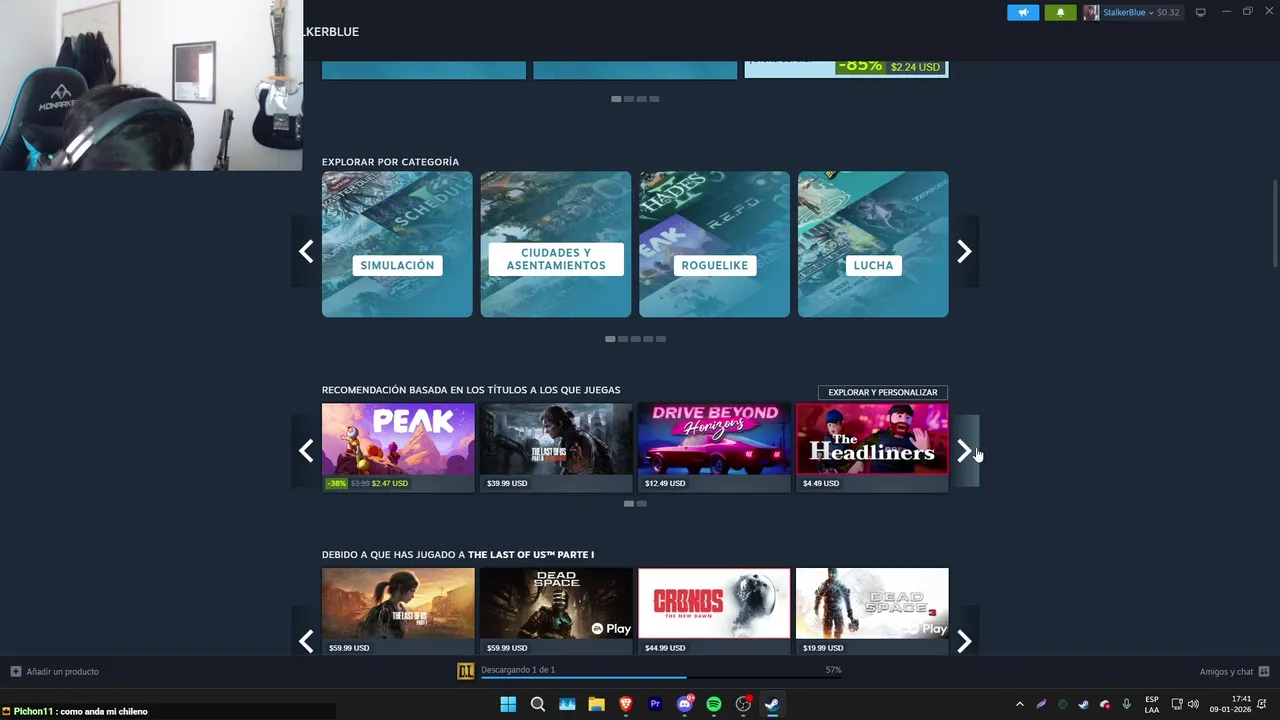Click the download progress bar
The image size is (1280, 720).
click(x=660, y=678)
